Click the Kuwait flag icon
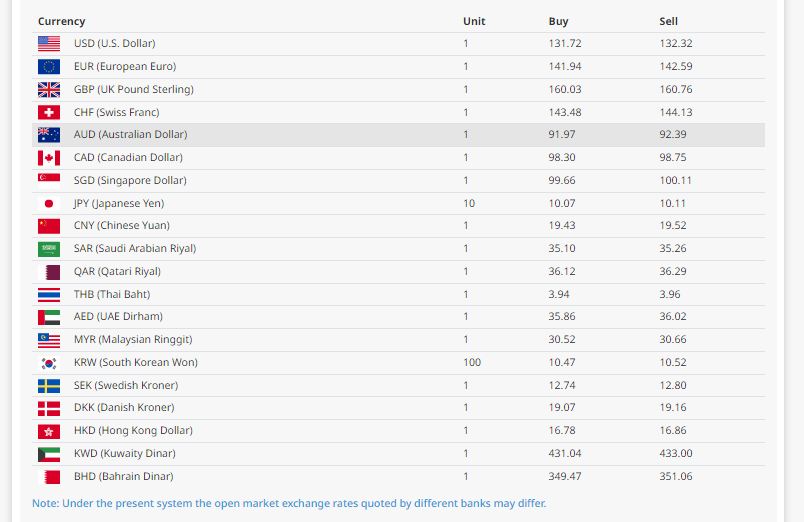Image resolution: width=804 pixels, height=522 pixels. [49, 454]
